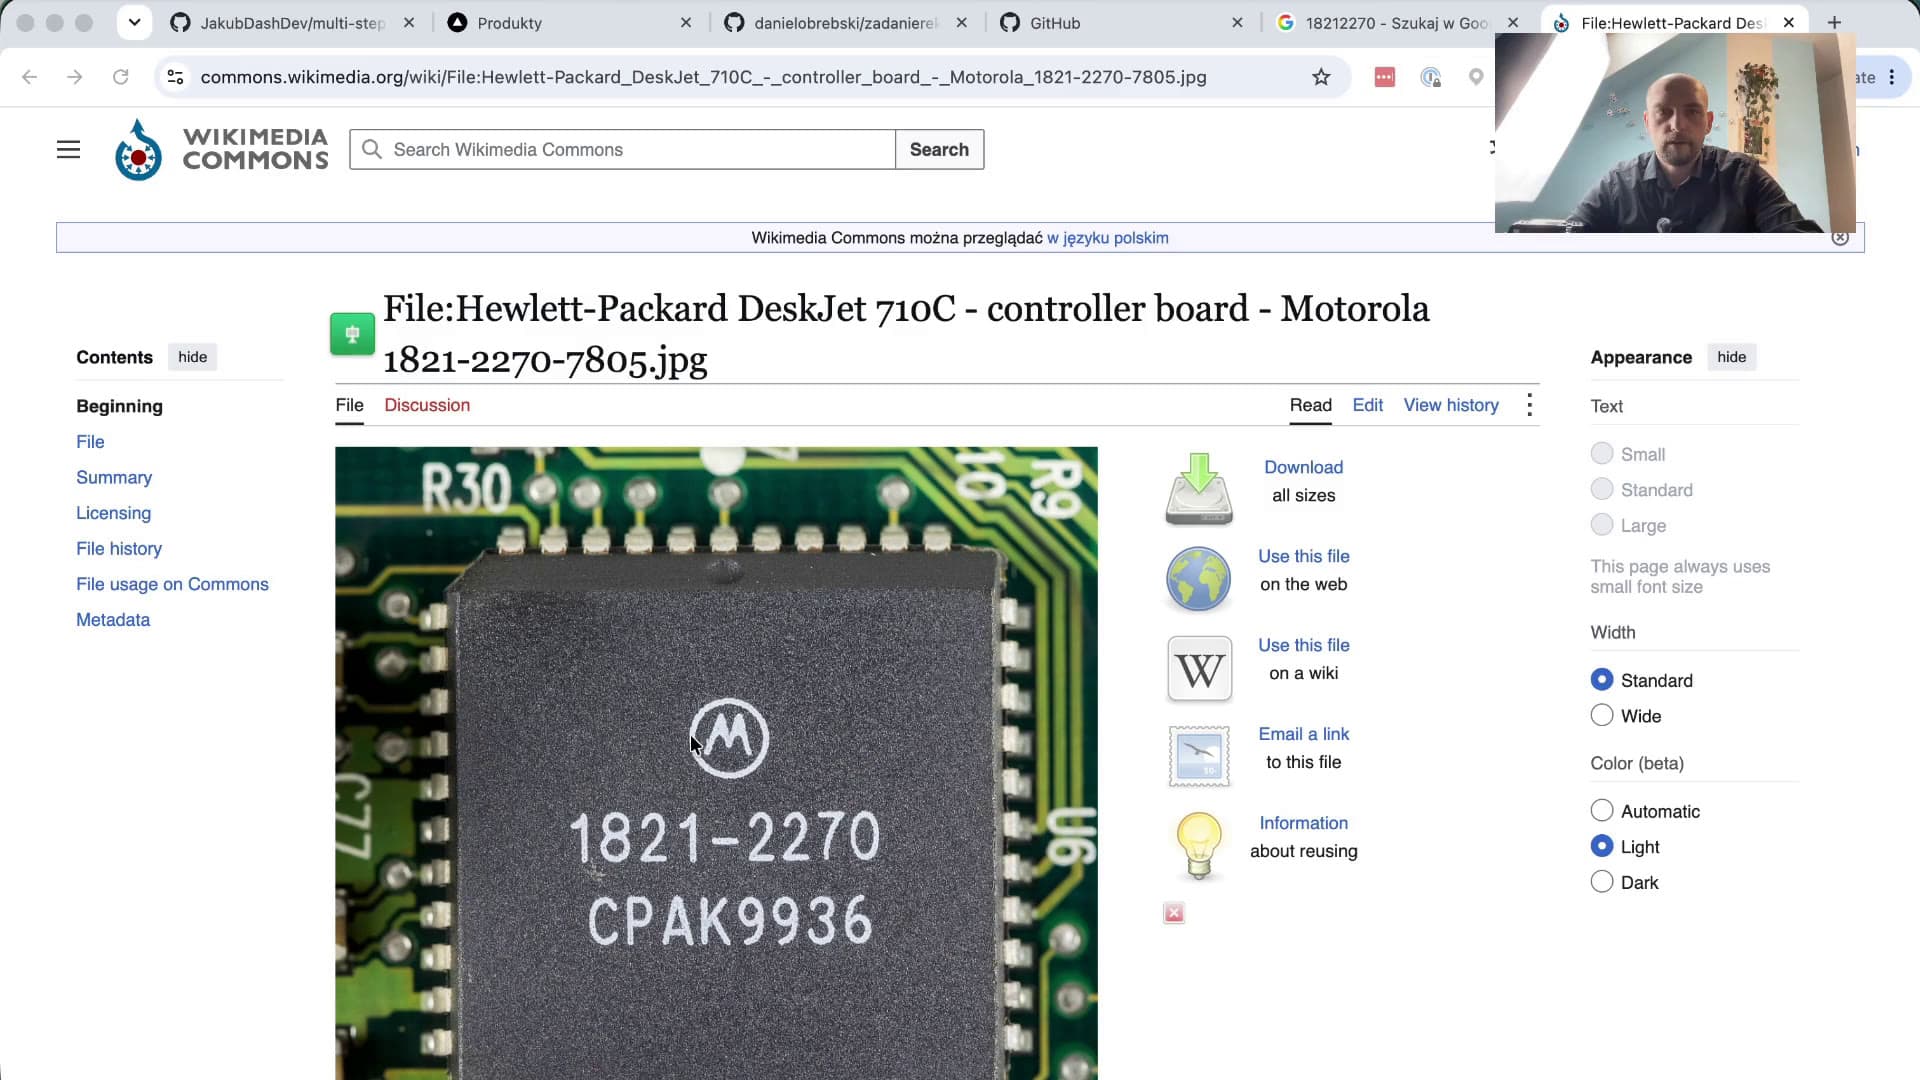
Task: Open the 'w języku polskim' link
Action: (1107, 238)
